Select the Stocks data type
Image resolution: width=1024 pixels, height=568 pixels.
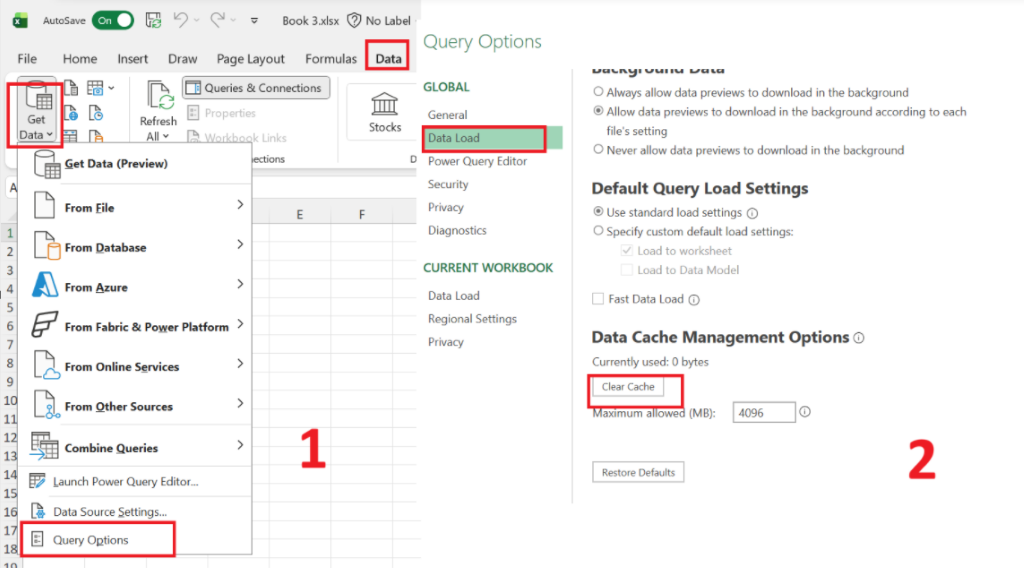[385, 113]
